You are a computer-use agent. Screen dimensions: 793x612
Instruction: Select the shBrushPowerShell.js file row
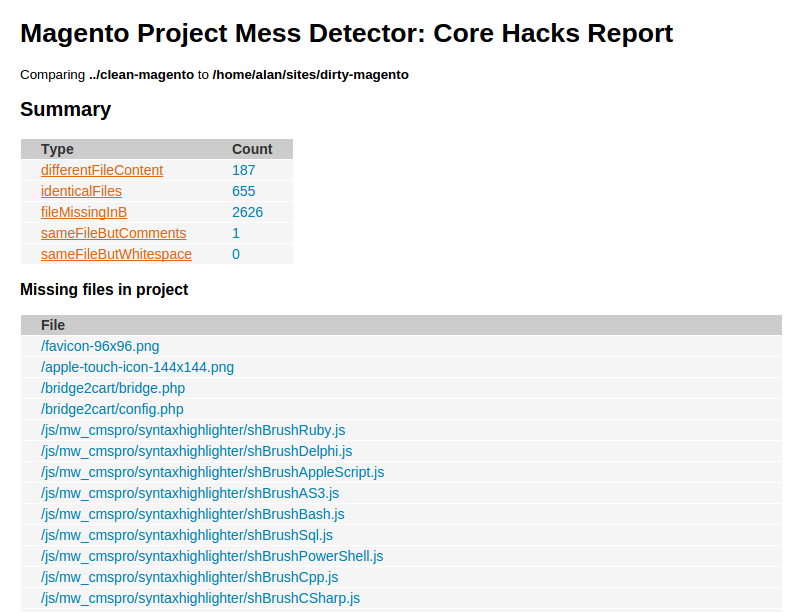[401, 556]
